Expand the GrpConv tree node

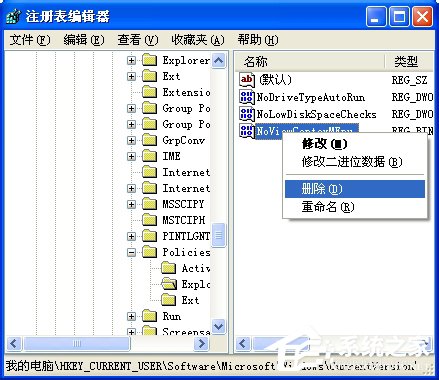[132, 140]
